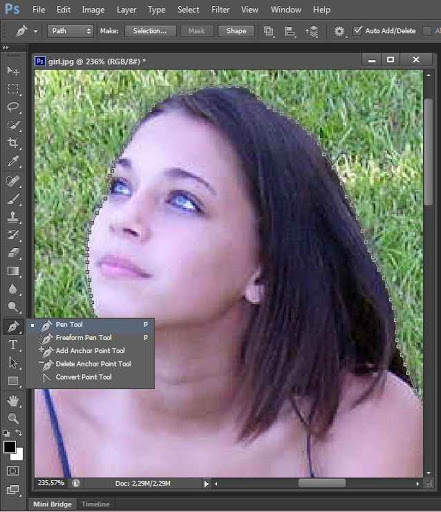The image size is (441, 512).
Task: Open the View menu
Action: click(x=249, y=10)
